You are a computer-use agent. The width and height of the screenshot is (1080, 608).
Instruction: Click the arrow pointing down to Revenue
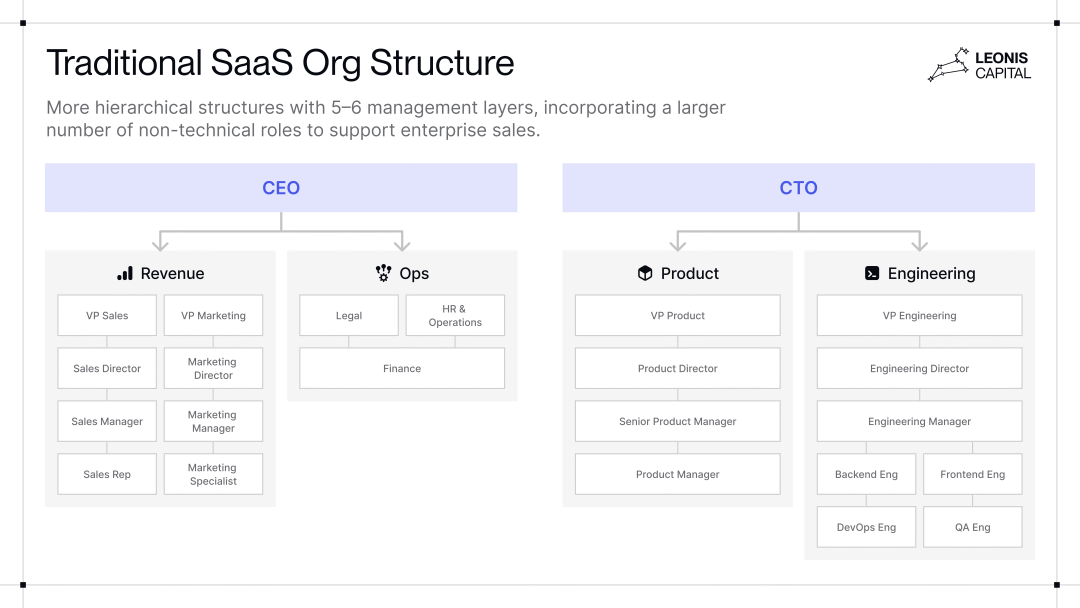point(160,242)
